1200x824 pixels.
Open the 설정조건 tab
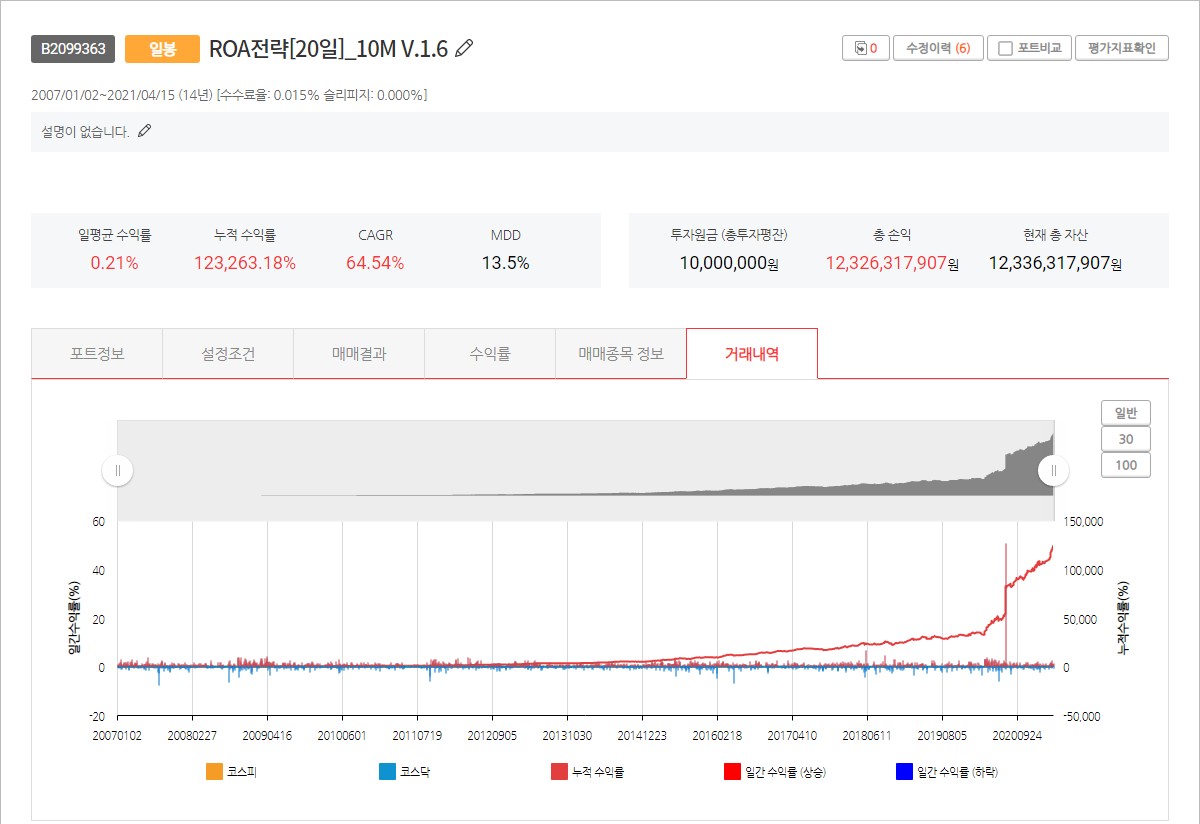point(228,354)
